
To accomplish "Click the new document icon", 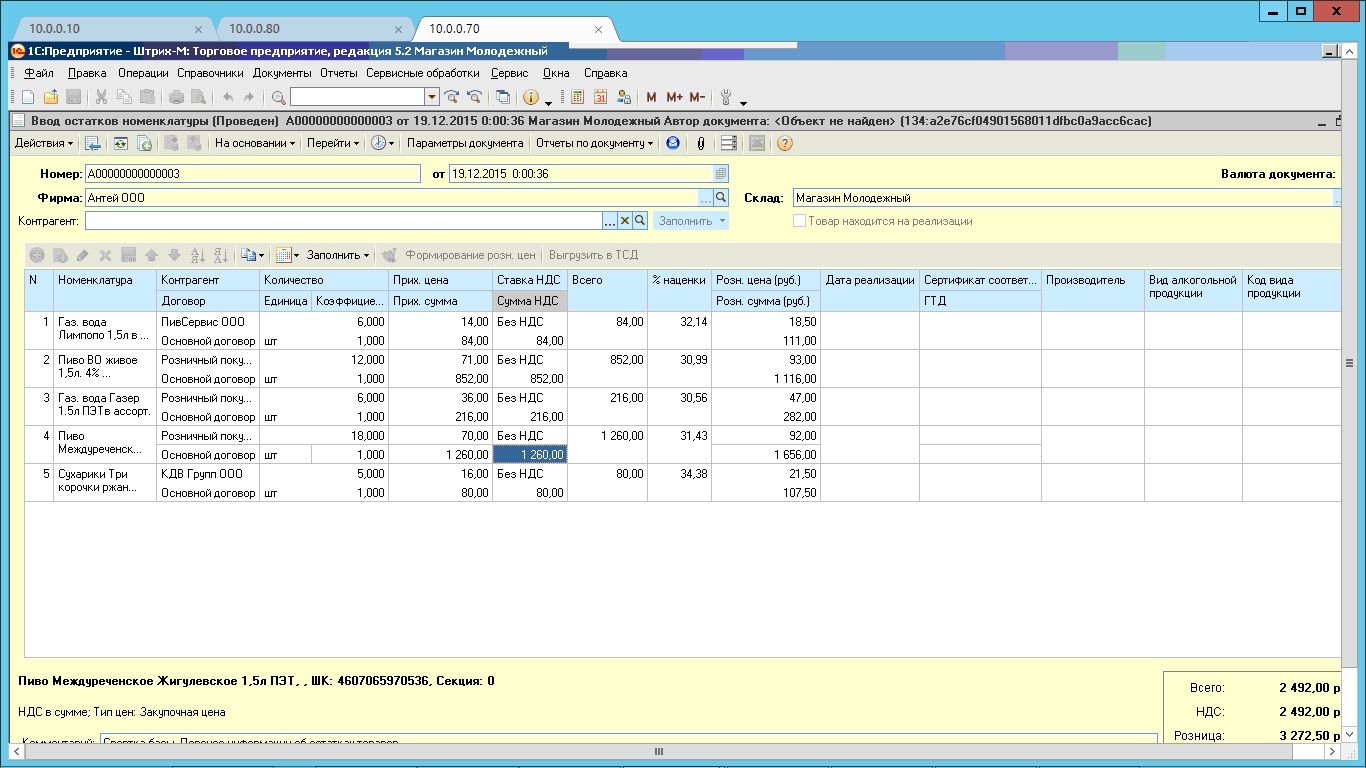I will [x=28, y=97].
